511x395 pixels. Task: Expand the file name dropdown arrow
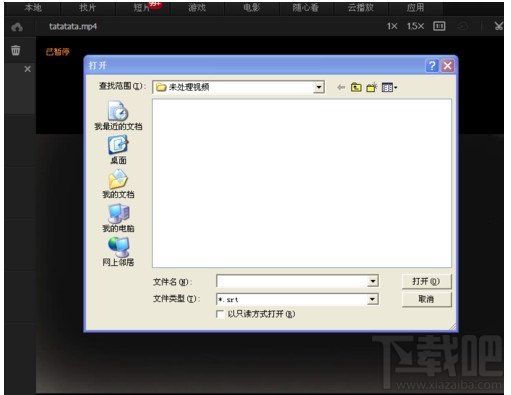[373, 281]
